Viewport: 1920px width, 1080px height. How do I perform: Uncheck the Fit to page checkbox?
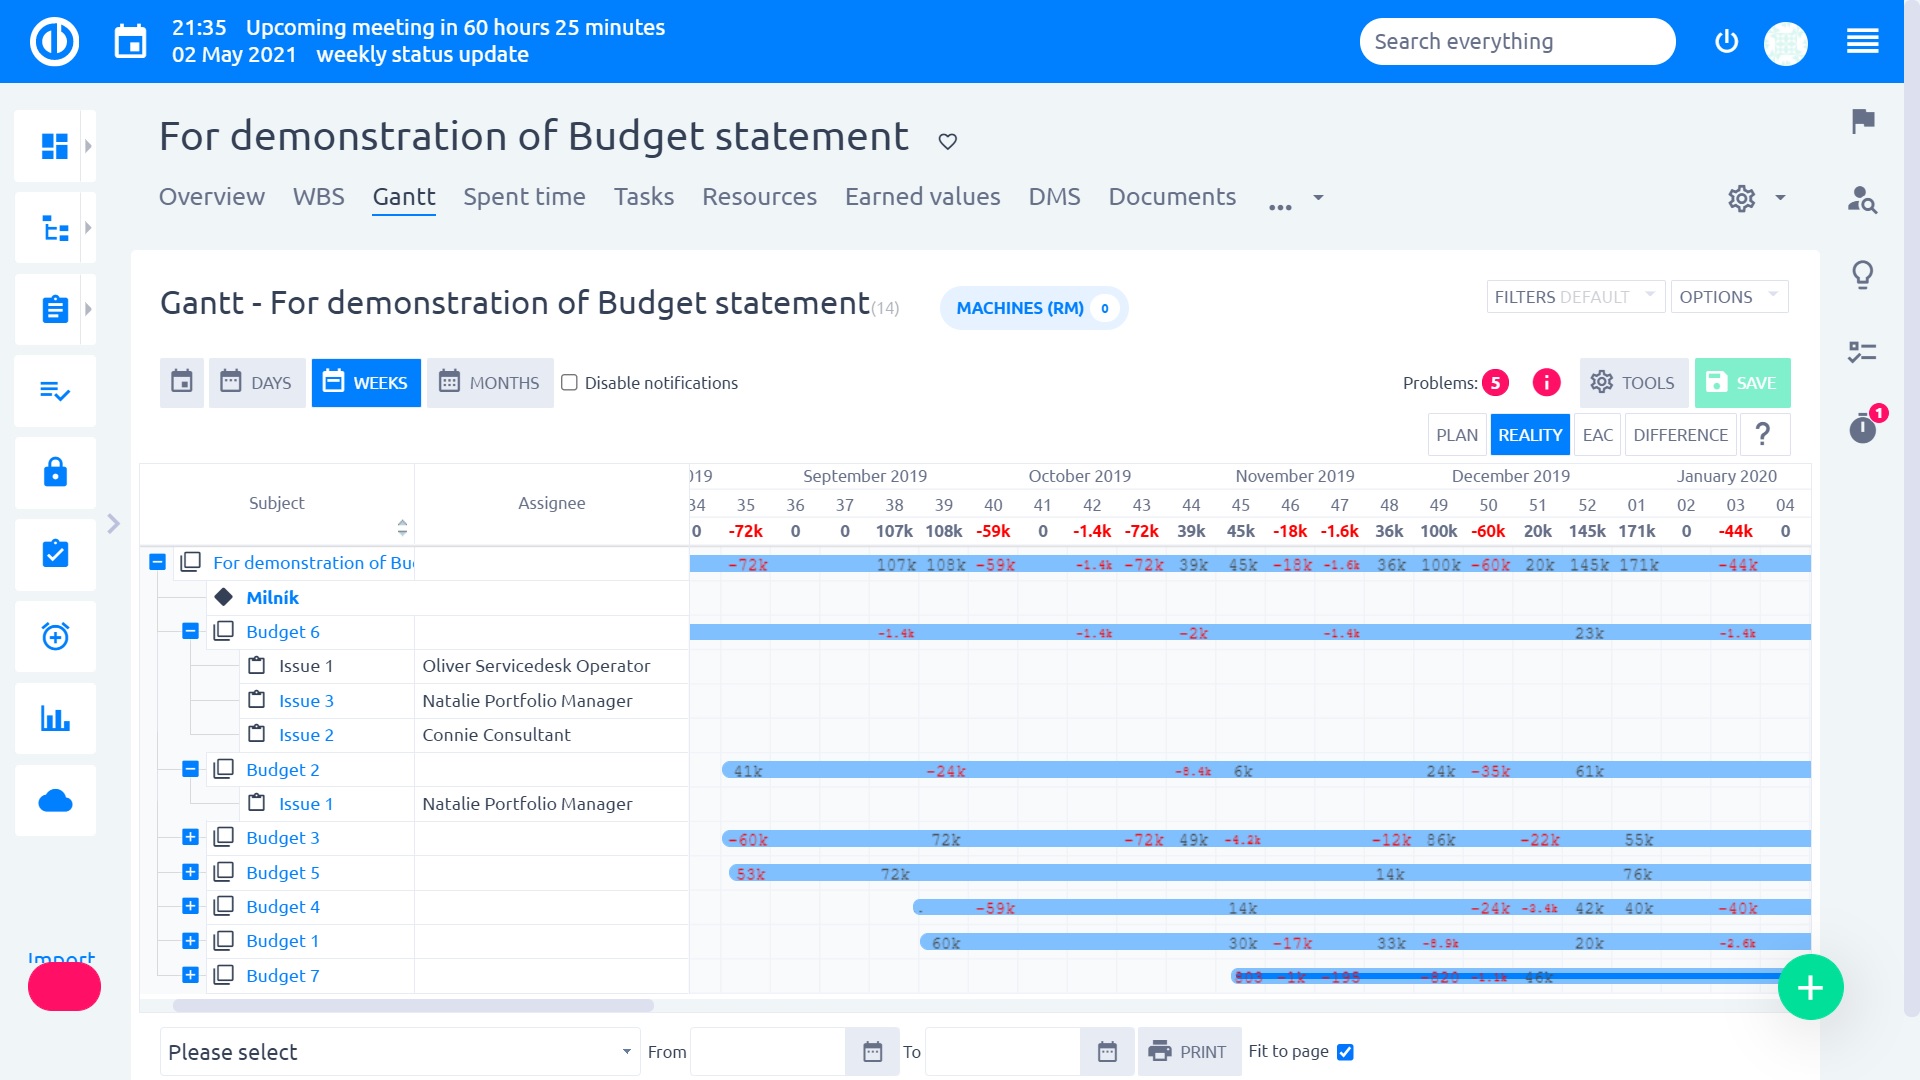click(1345, 1052)
